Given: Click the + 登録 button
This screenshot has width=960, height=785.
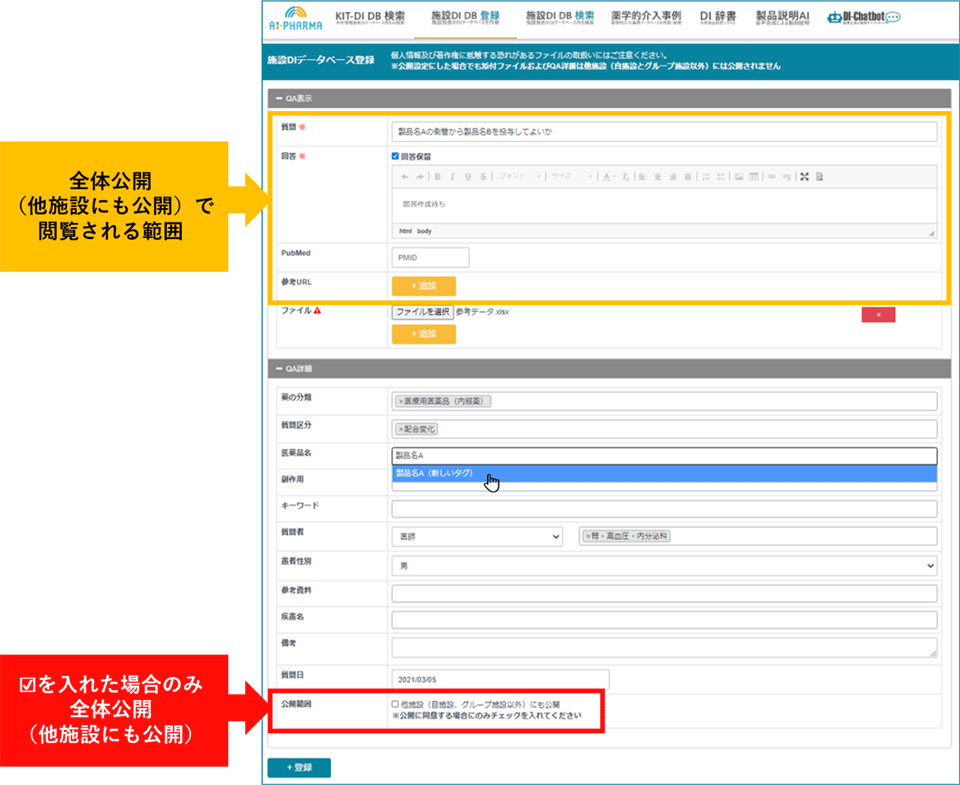Looking at the screenshot, I should tap(299, 768).
